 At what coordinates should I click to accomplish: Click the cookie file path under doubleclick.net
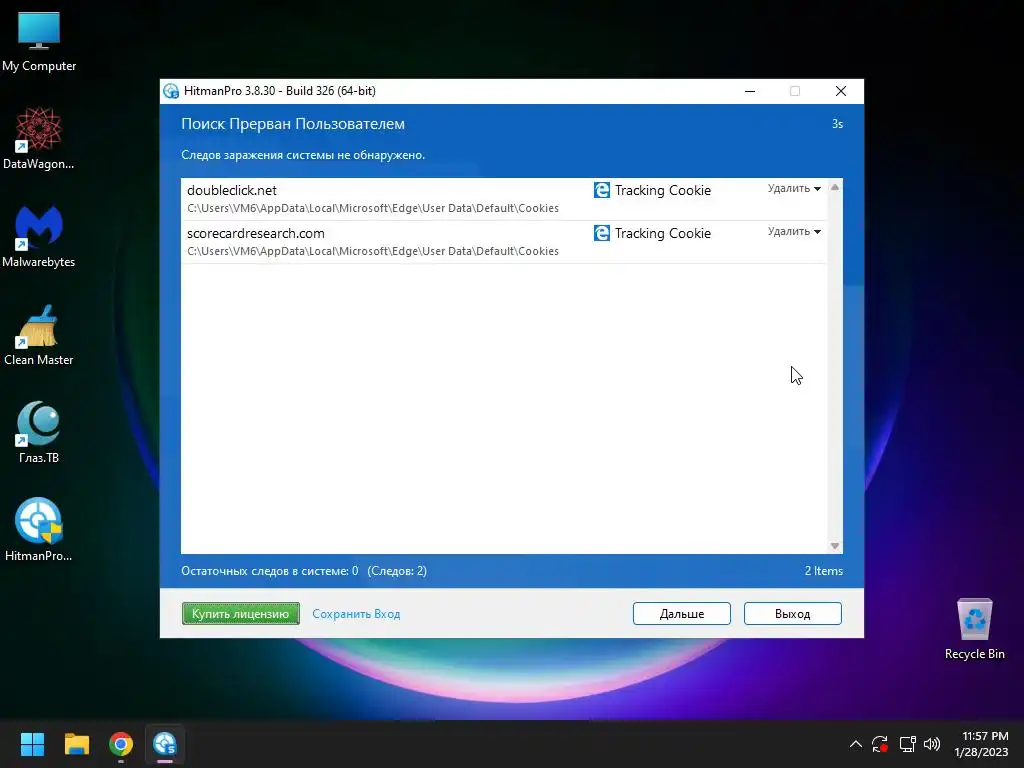[373, 208]
